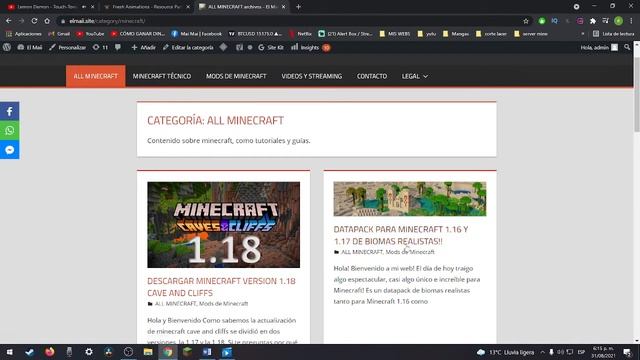Open Windows Settings gear in taskbar

[89, 352]
